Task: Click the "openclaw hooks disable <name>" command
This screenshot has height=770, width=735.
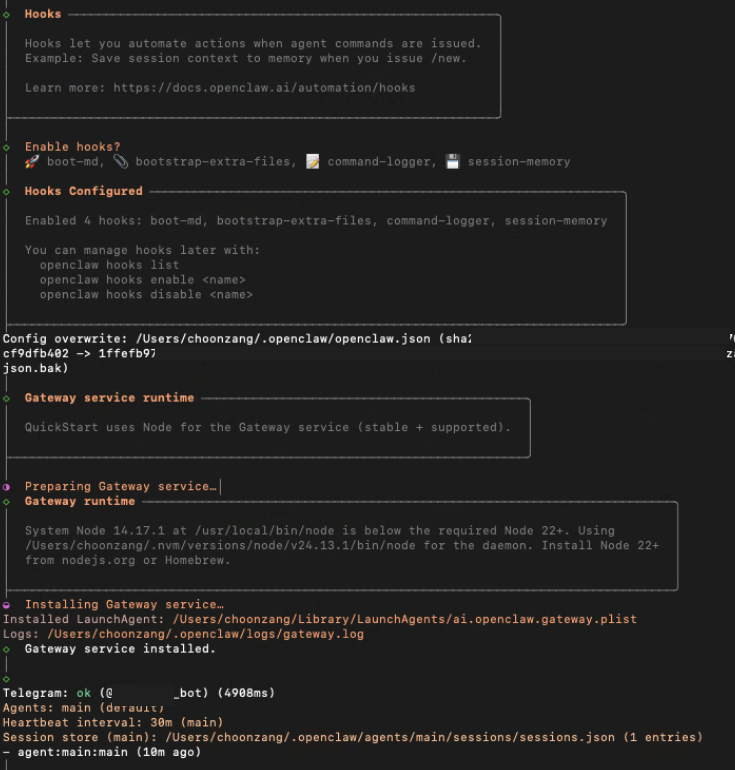Action: coord(146,295)
